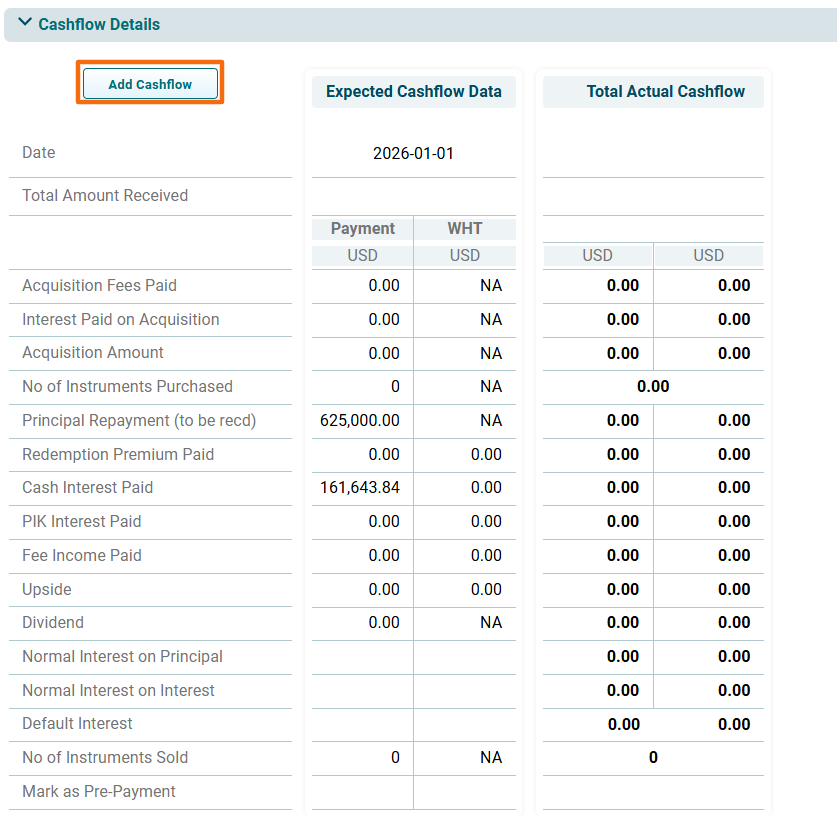Viewport: 837px width, 816px height.
Task: Select the No of Instruments Sold label
Action: tap(105, 758)
